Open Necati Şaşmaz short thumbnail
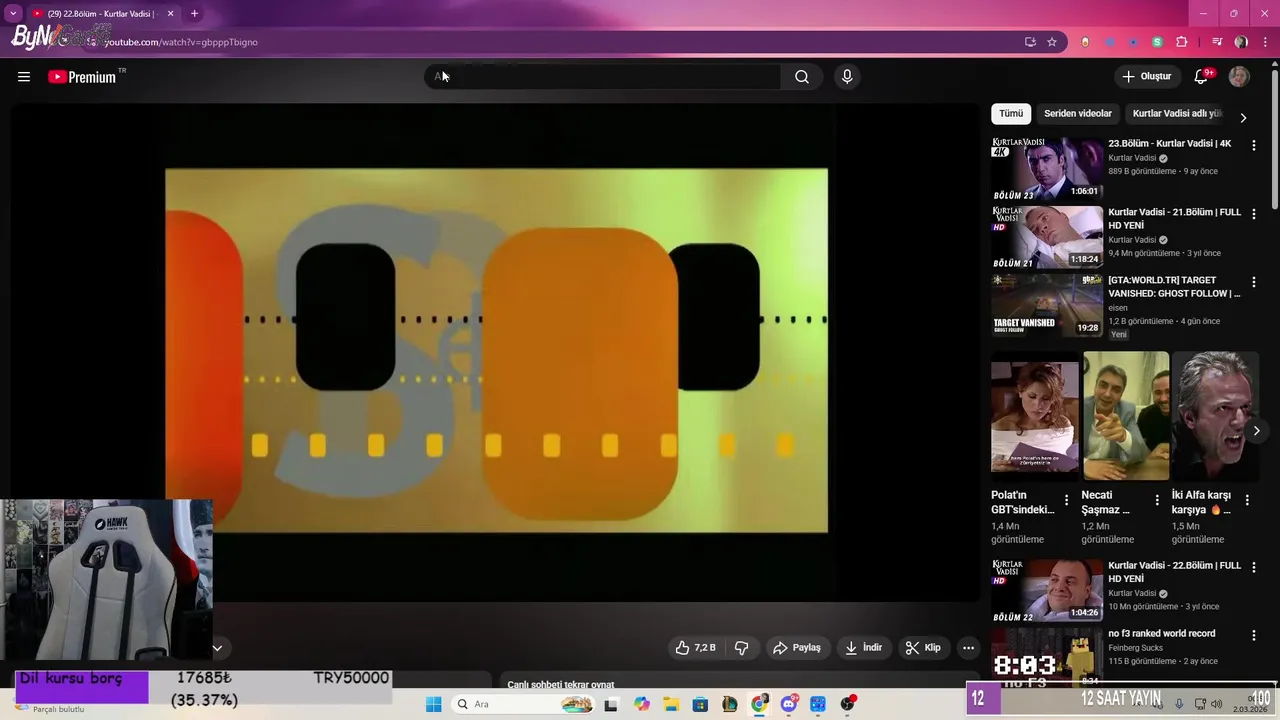Viewport: 1280px width, 720px height. click(x=1125, y=416)
